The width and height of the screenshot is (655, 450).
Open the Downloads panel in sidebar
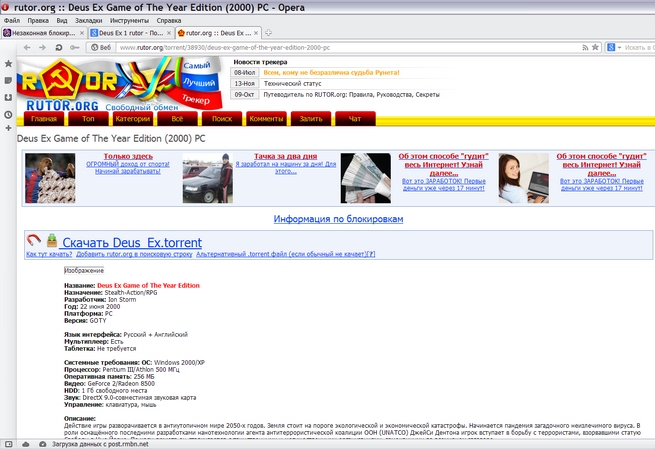tap(8, 97)
